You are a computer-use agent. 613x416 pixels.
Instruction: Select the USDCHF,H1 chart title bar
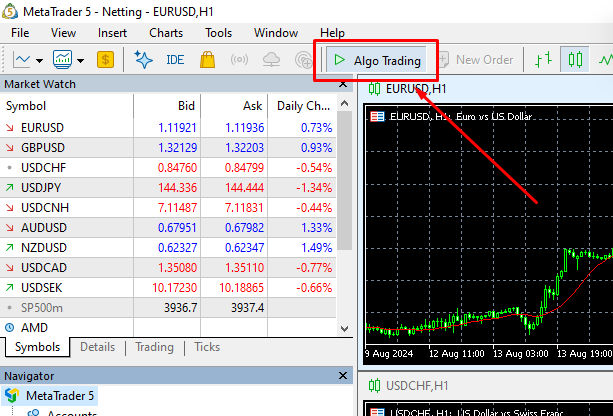(486, 386)
